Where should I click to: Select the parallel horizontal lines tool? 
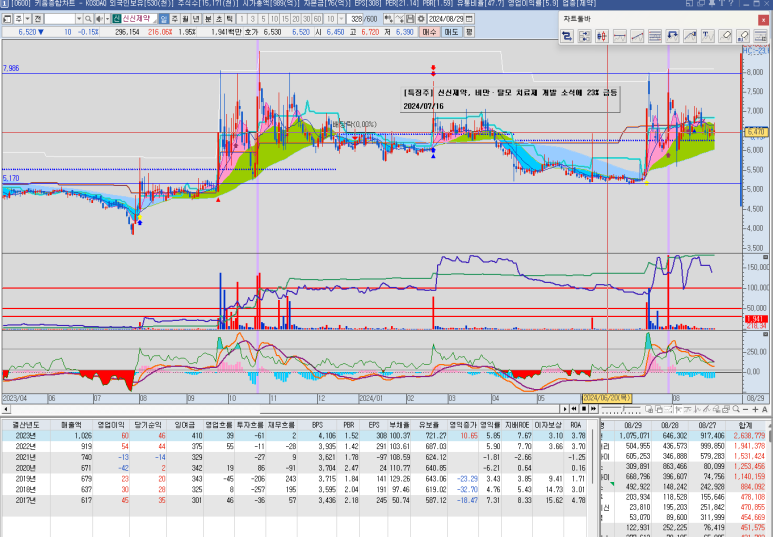[x=655, y=36]
